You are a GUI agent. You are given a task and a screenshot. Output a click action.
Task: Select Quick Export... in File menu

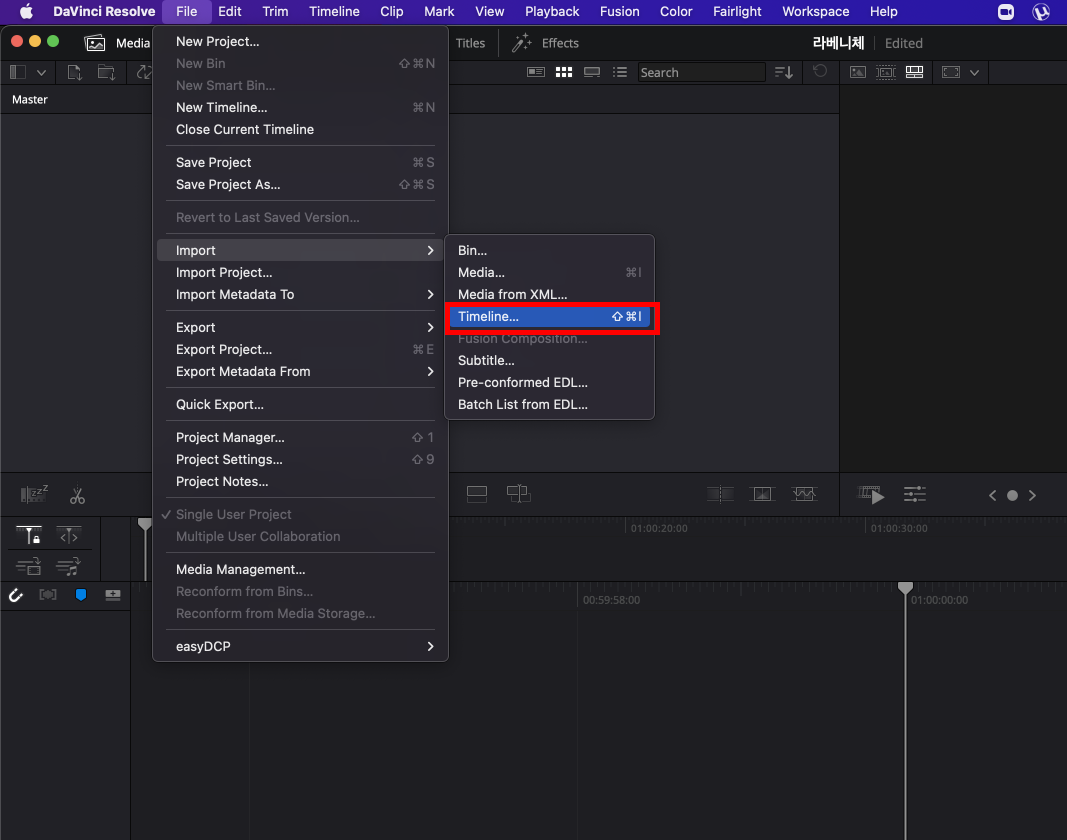[301, 404]
